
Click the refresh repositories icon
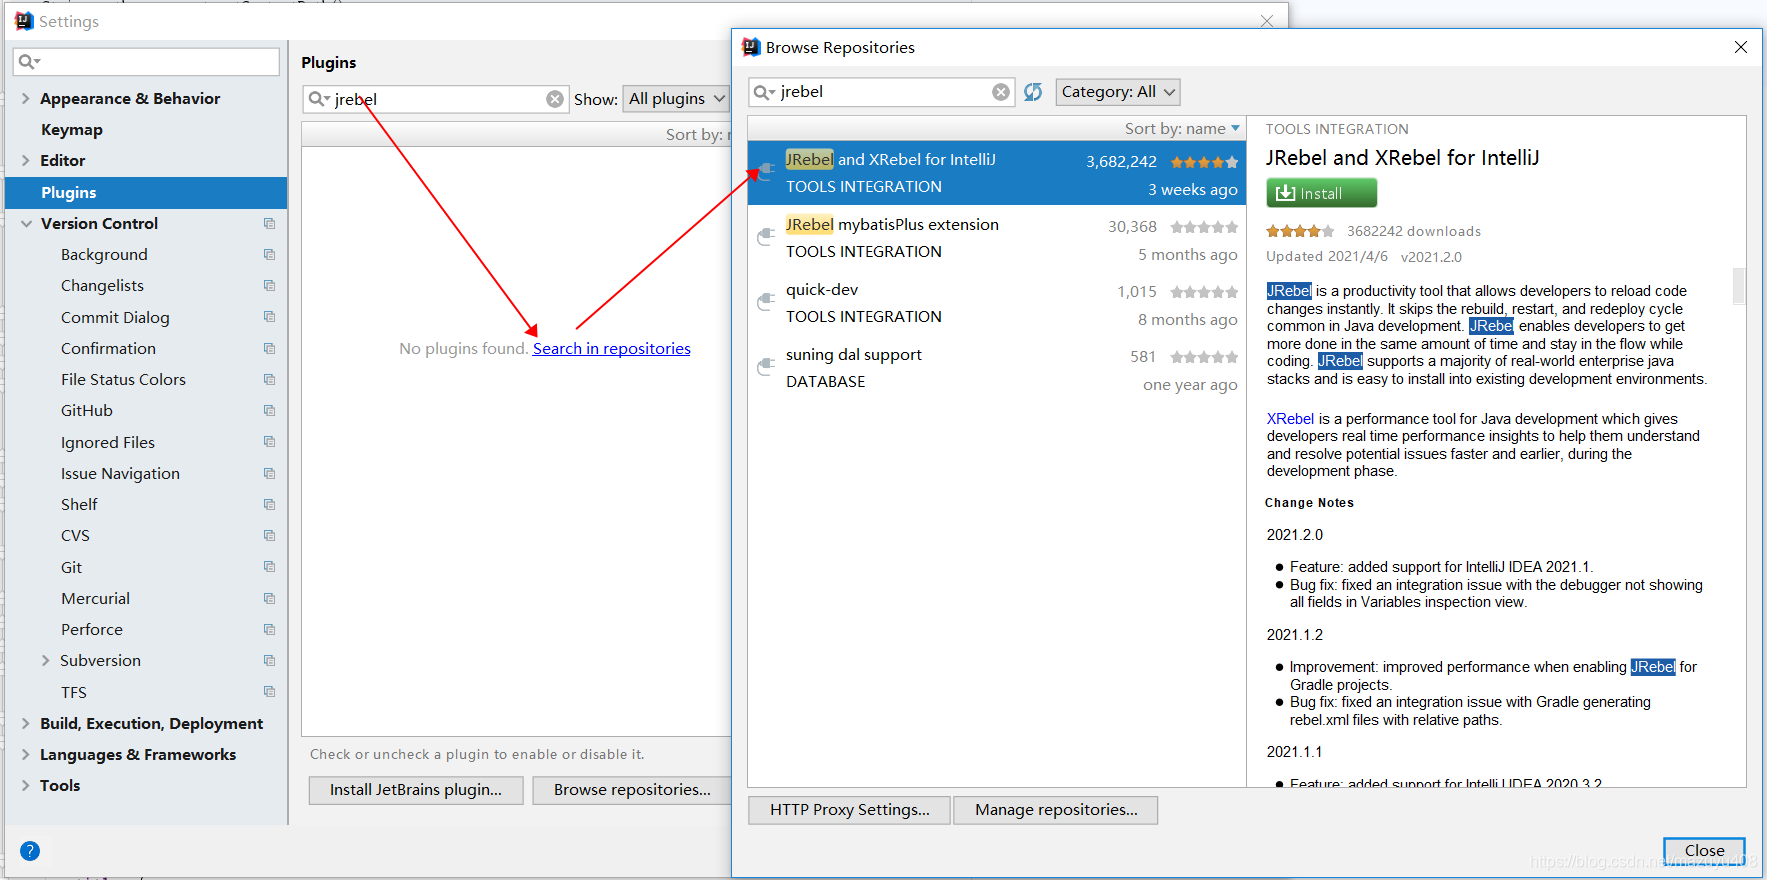coord(1033,92)
